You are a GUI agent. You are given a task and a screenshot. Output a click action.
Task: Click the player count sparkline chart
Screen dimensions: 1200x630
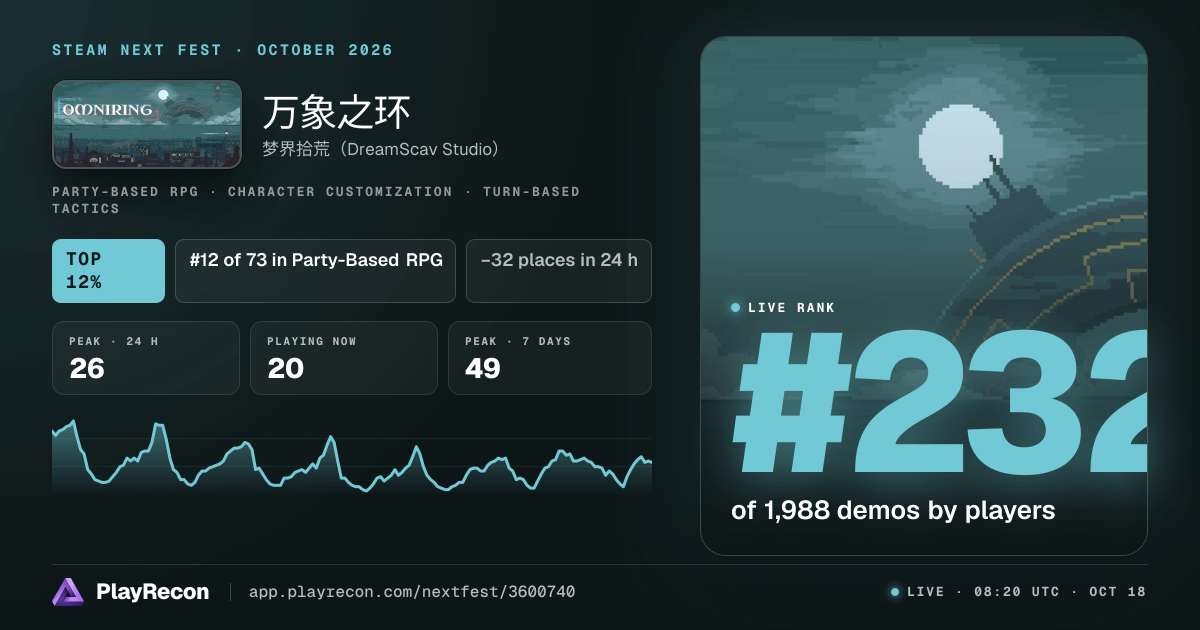[x=352, y=456]
